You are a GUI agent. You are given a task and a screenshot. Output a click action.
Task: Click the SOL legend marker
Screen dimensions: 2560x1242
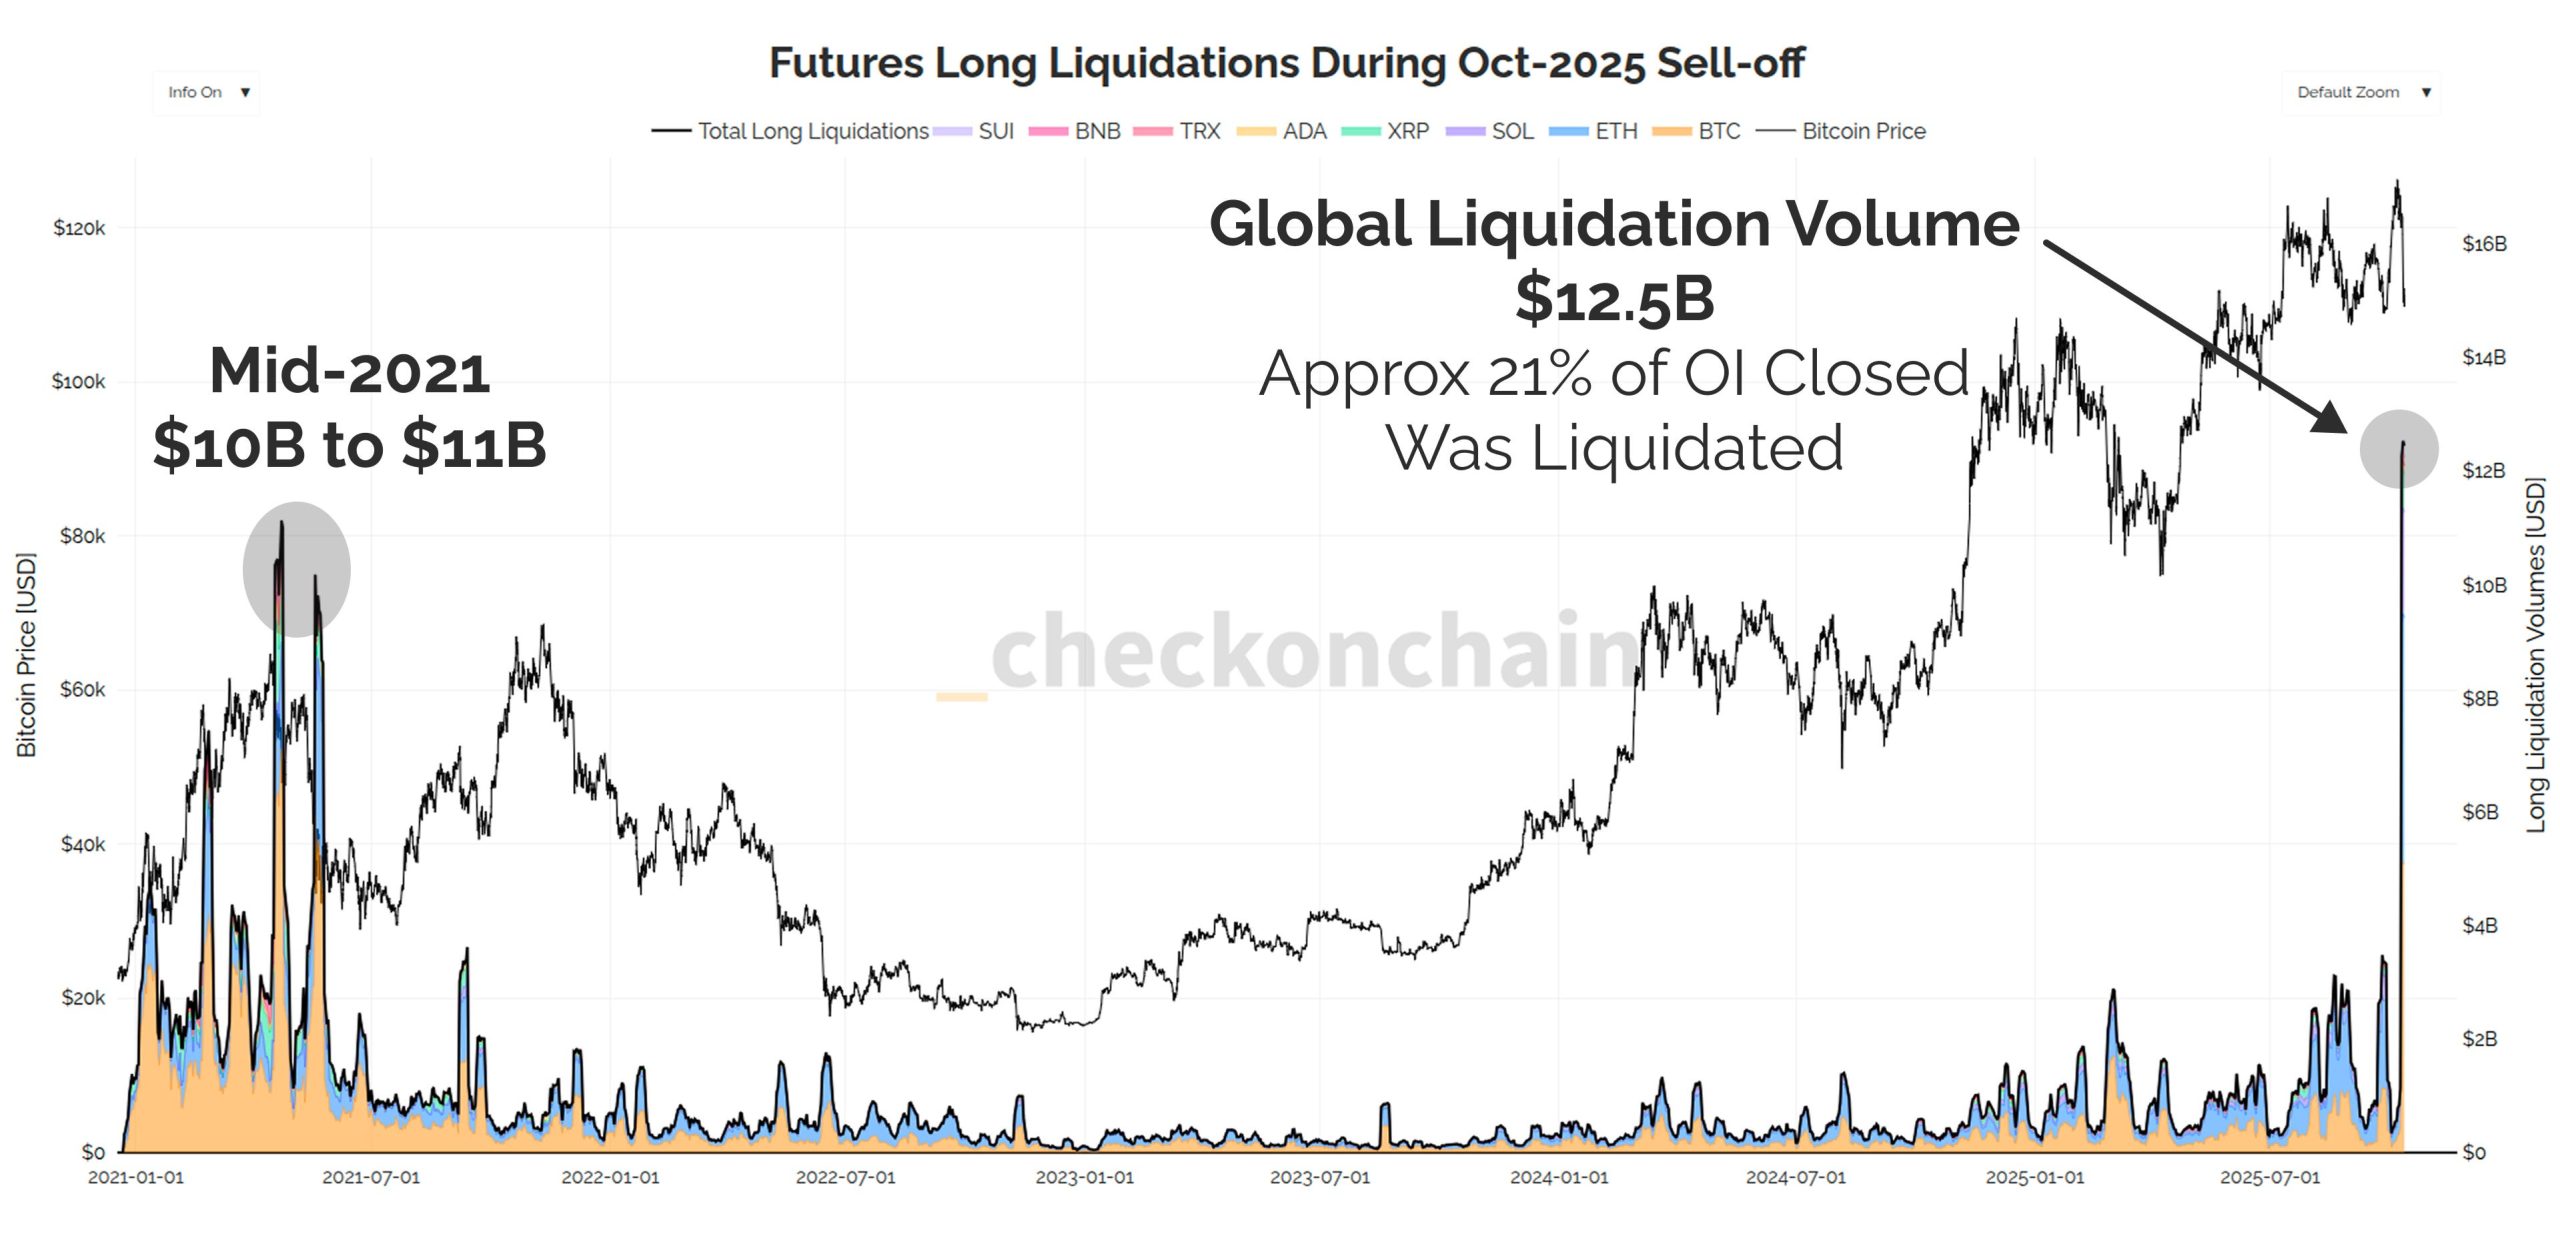click(x=1465, y=131)
